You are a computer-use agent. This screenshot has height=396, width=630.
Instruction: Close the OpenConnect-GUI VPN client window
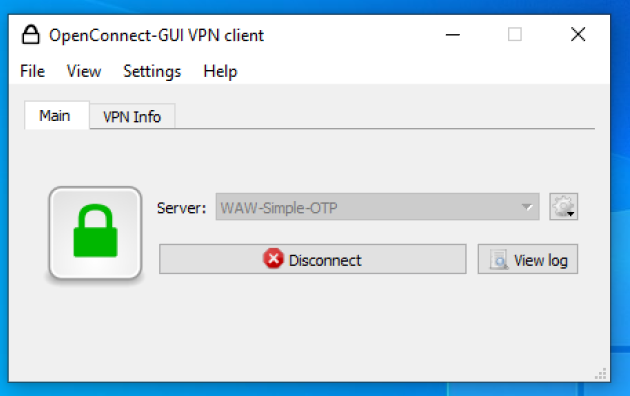pos(578,35)
